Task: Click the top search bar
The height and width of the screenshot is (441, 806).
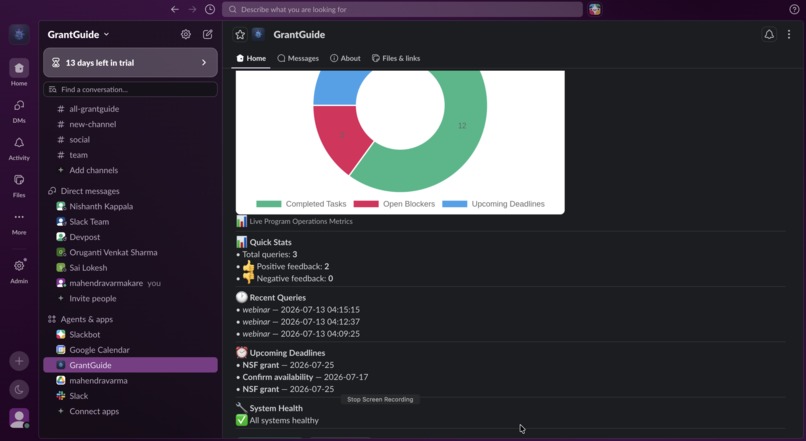Action: tap(402, 9)
